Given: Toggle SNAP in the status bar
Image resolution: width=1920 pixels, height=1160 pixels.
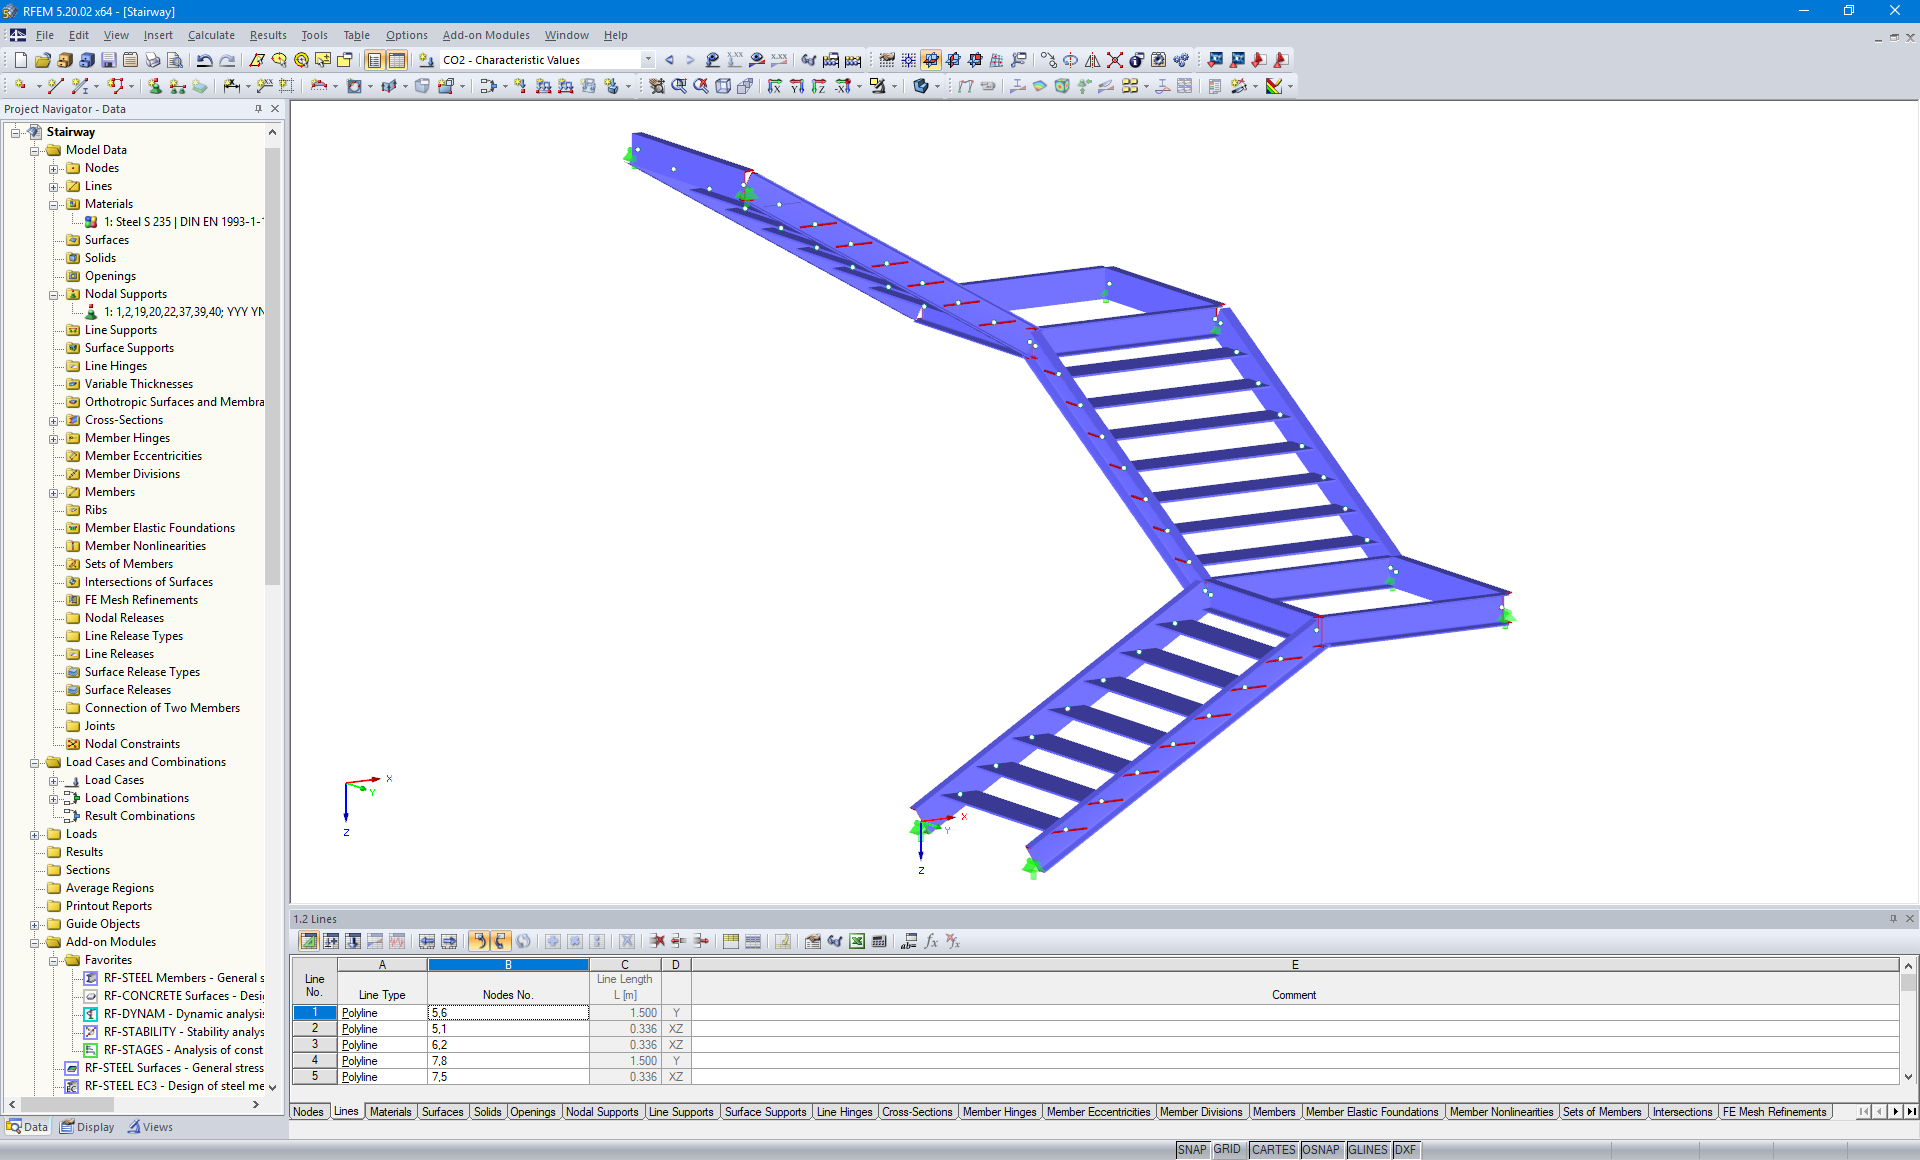Looking at the screenshot, I should 1192,1149.
